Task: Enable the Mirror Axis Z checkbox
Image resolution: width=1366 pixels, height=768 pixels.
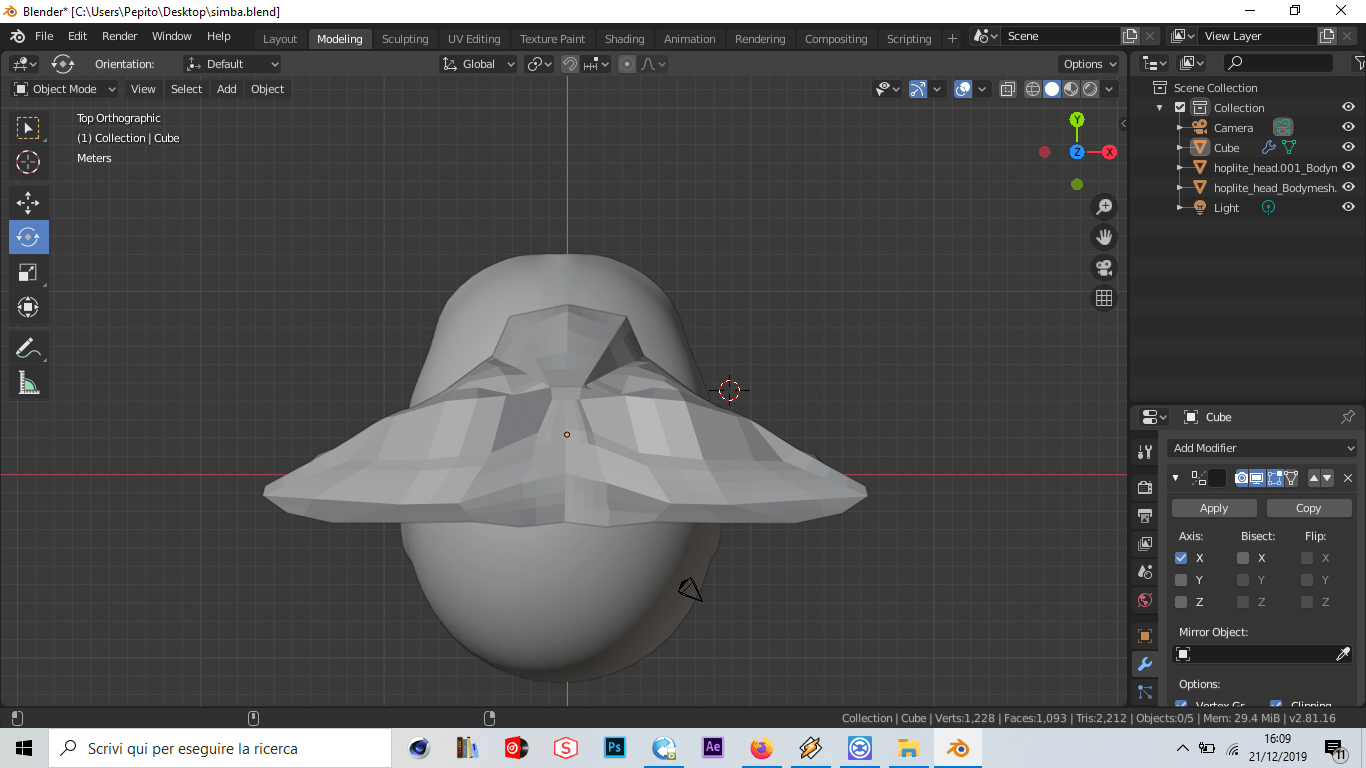Action: point(1181,602)
